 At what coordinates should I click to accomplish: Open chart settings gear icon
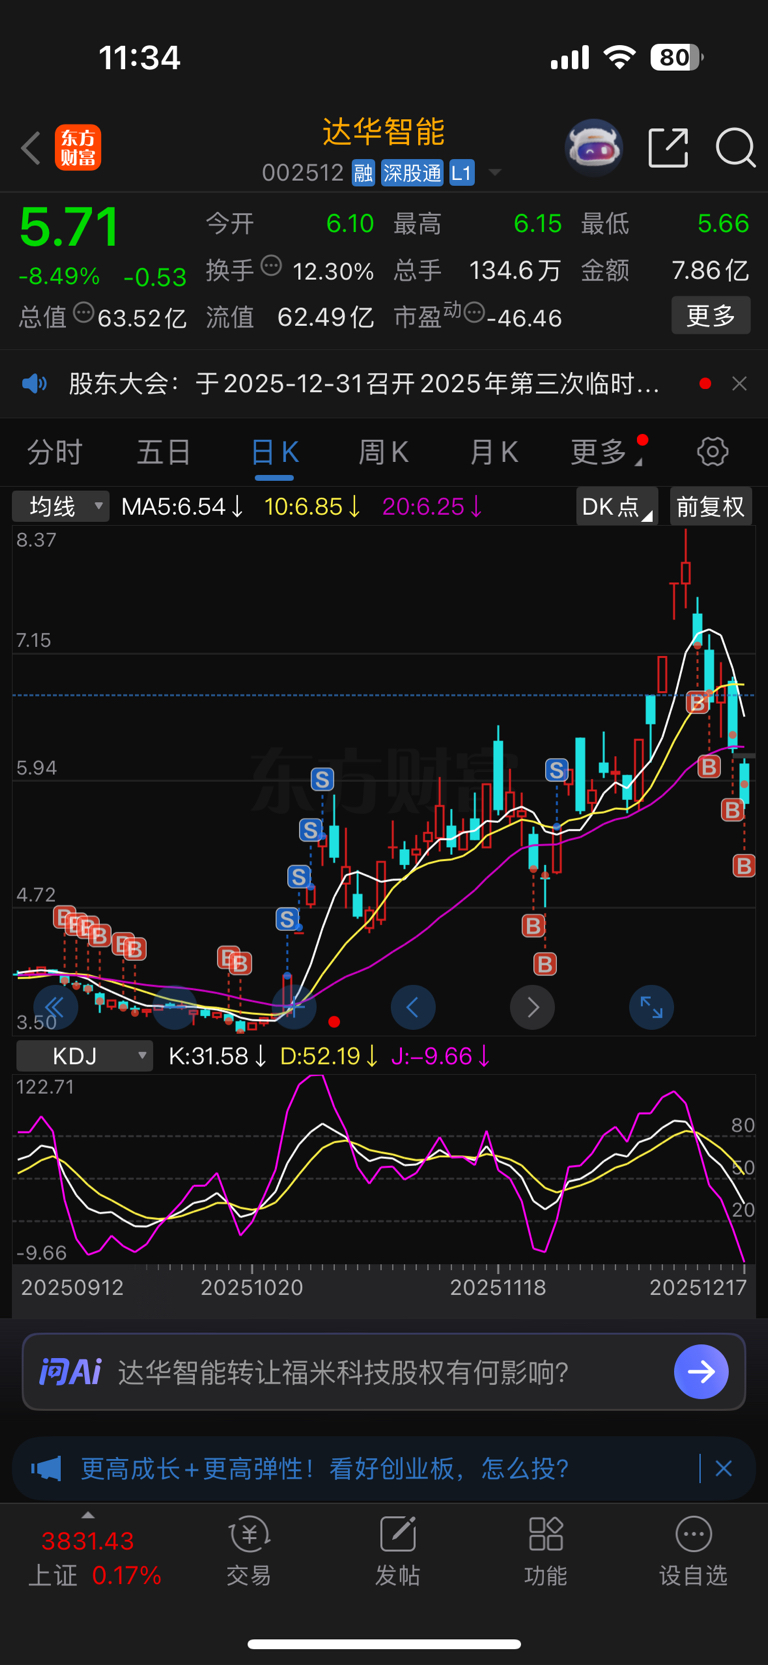(713, 452)
